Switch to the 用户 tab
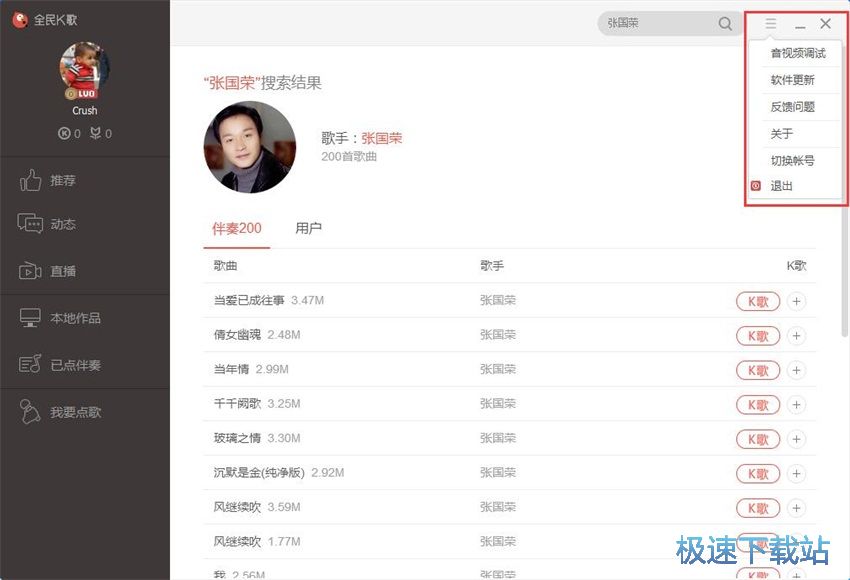Image resolution: width=850 pixels, height=580 pixels. (308, 228)
